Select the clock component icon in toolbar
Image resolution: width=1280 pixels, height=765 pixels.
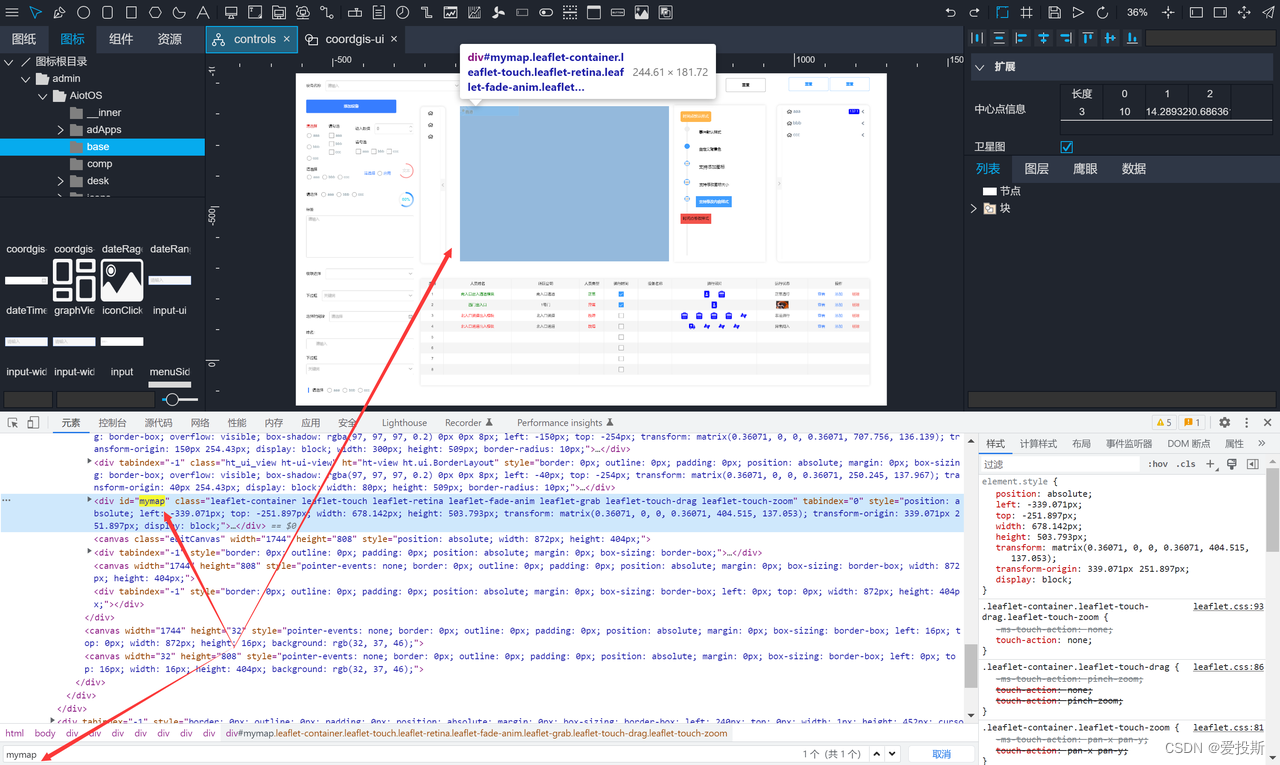point(402,13)
